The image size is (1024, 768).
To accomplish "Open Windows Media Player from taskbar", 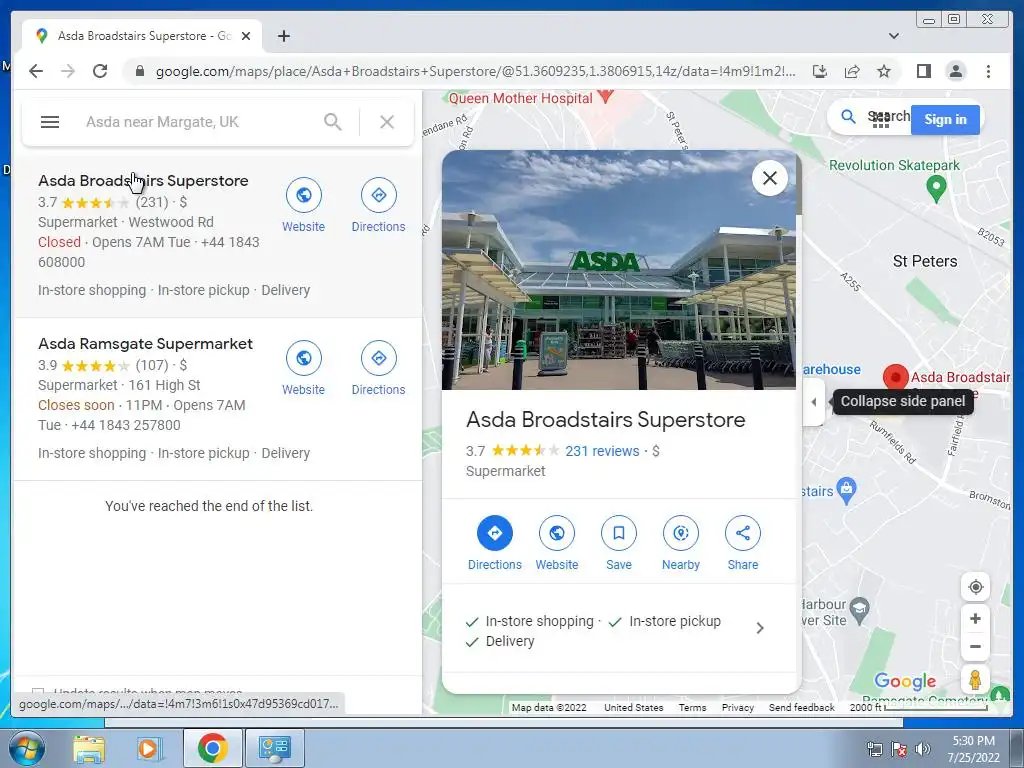I will 149,748.
